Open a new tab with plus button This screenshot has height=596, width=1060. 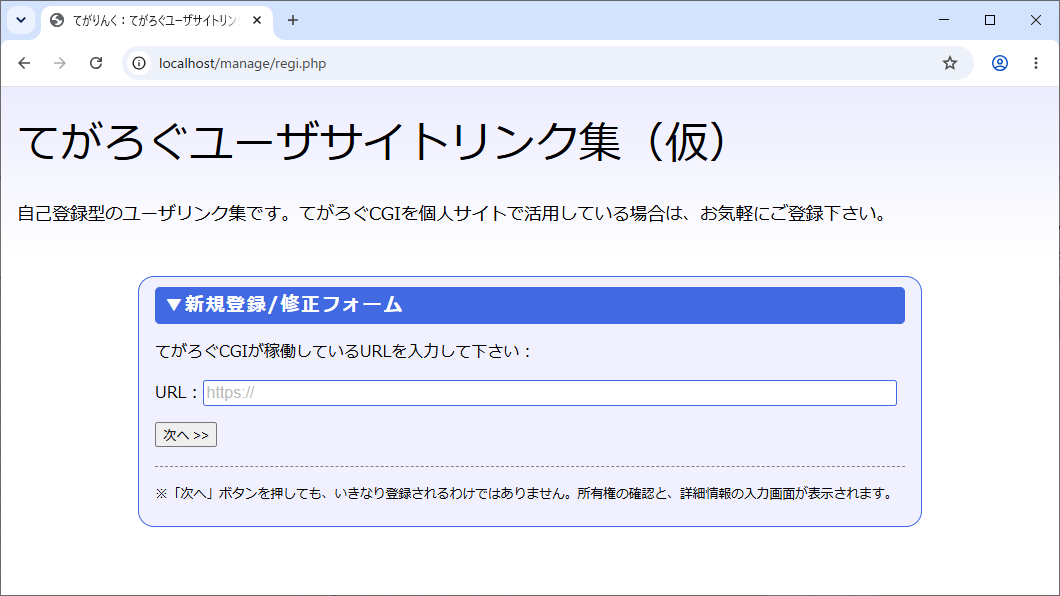point(293,20)
